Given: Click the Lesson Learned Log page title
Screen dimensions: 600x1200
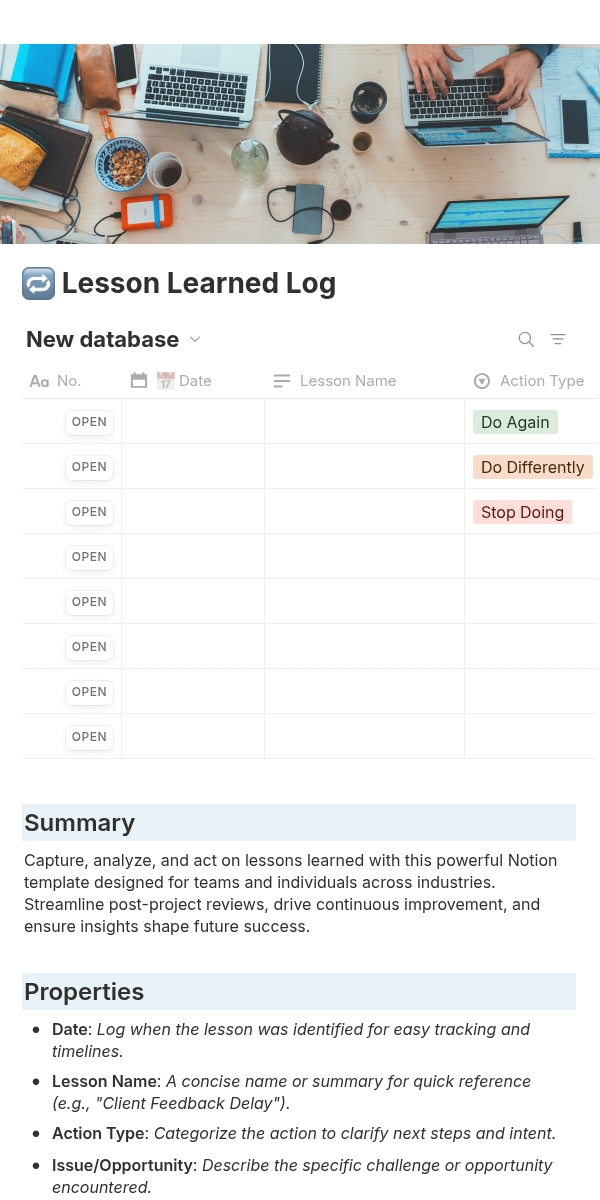Looking at the screenshot, I should click(199, 283).
